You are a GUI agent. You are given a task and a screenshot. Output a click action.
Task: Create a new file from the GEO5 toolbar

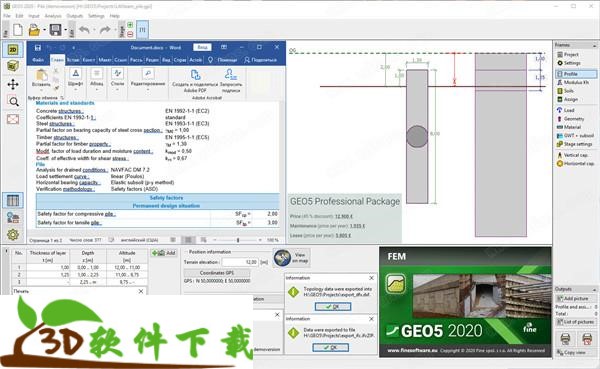pyautogui.click(x=18, y=30)
